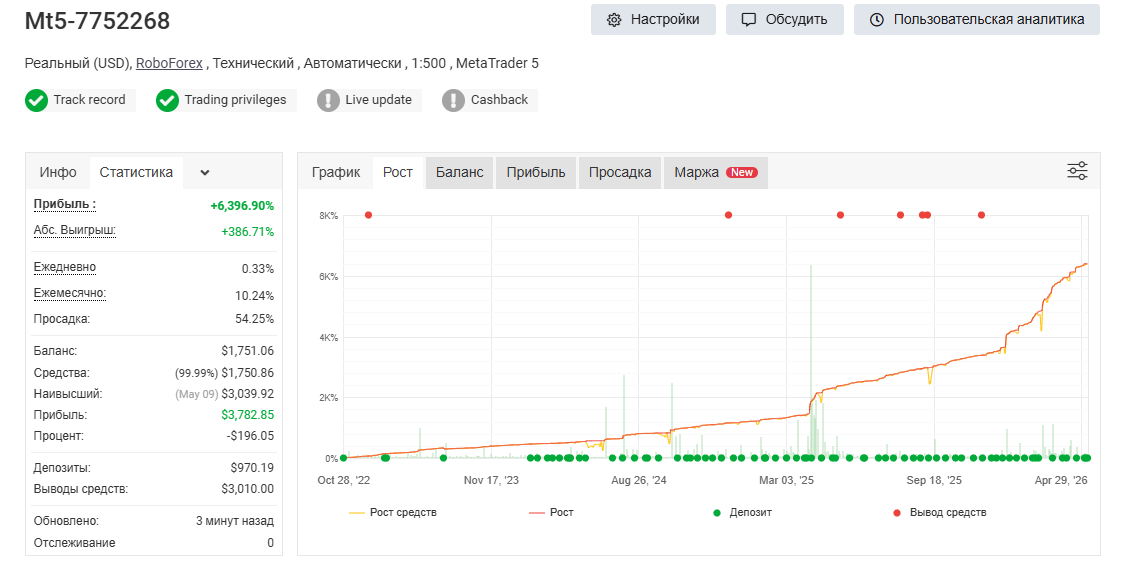Click the $3,010.00 withdrawals value
This screenshot has height=564, width=1122.
(248, 489)
